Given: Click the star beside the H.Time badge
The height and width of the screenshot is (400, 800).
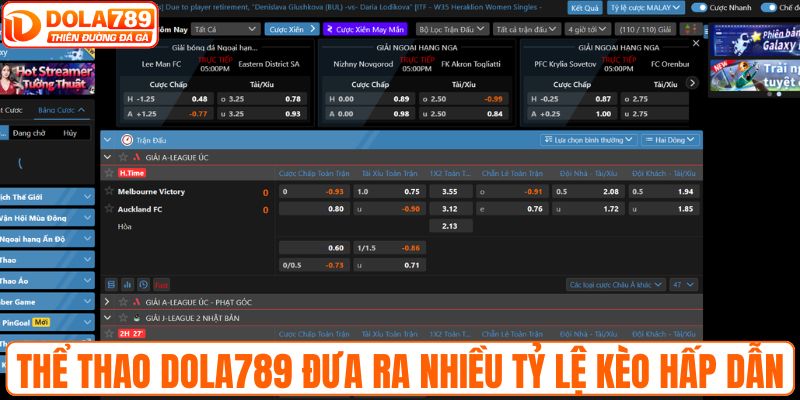Looking at the screenshot, I should click(109, 173).
